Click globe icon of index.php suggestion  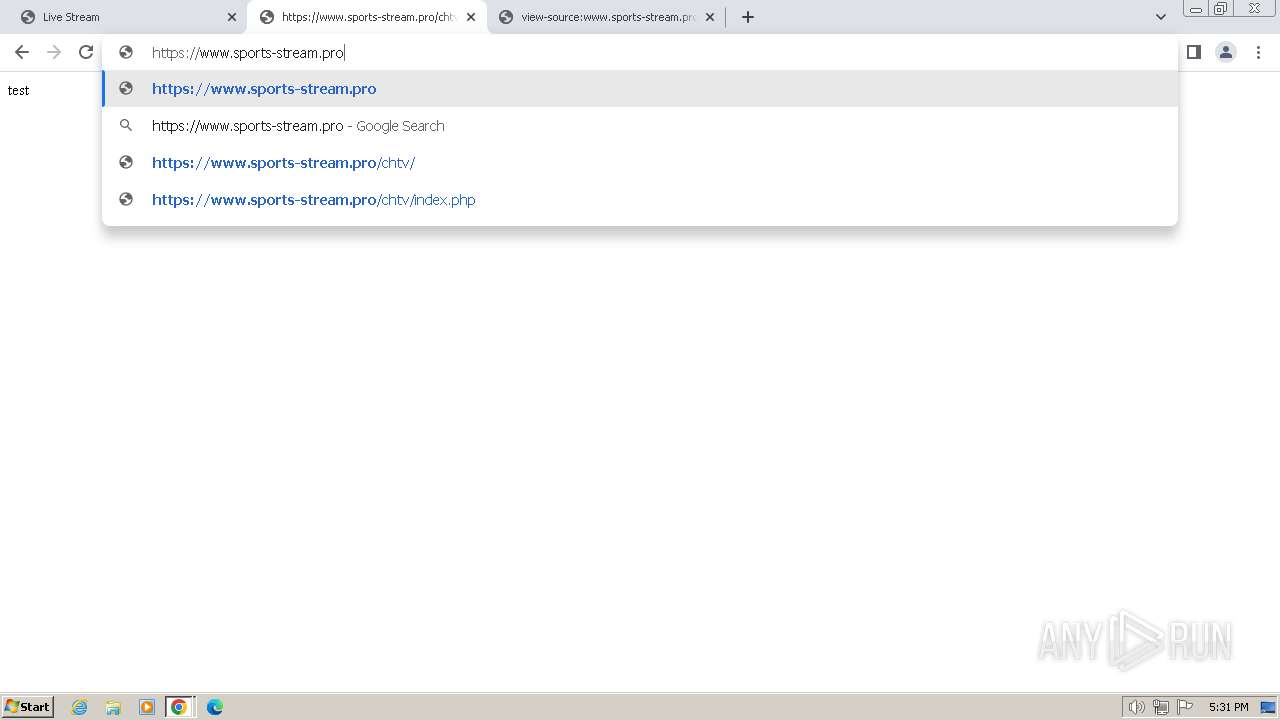[126, 200]
